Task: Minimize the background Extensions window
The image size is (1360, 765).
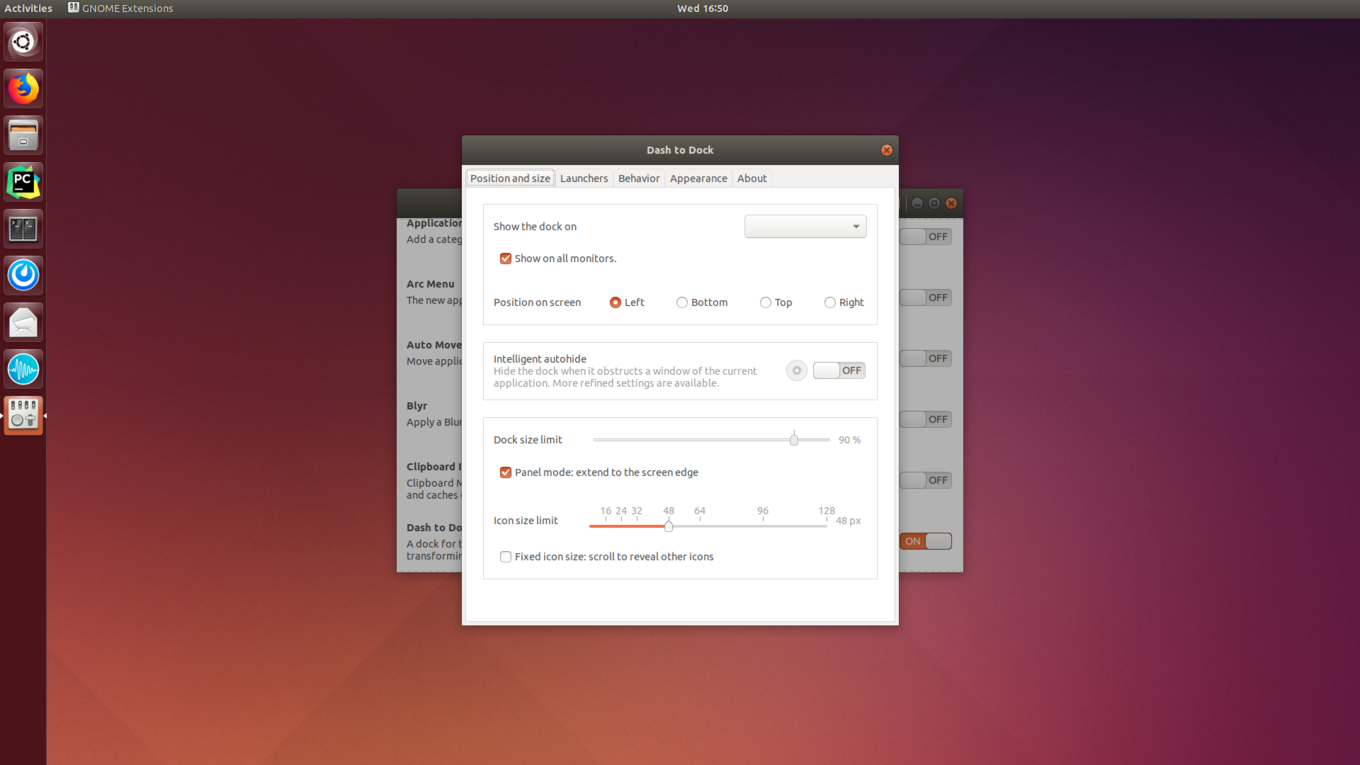Action: (x=917, y=203)
